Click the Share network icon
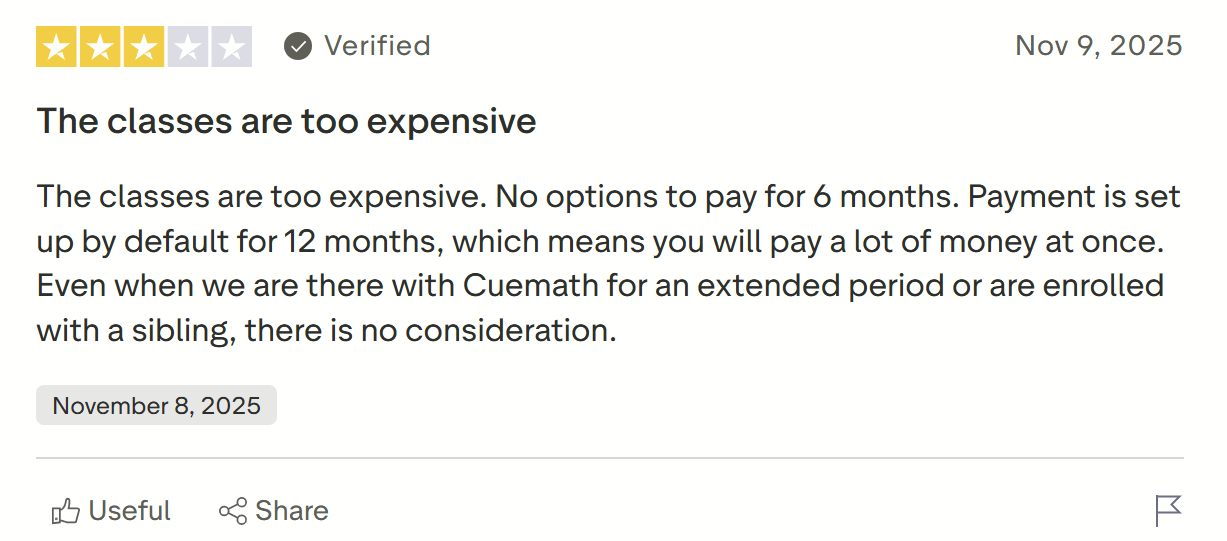 pos(233,512)
